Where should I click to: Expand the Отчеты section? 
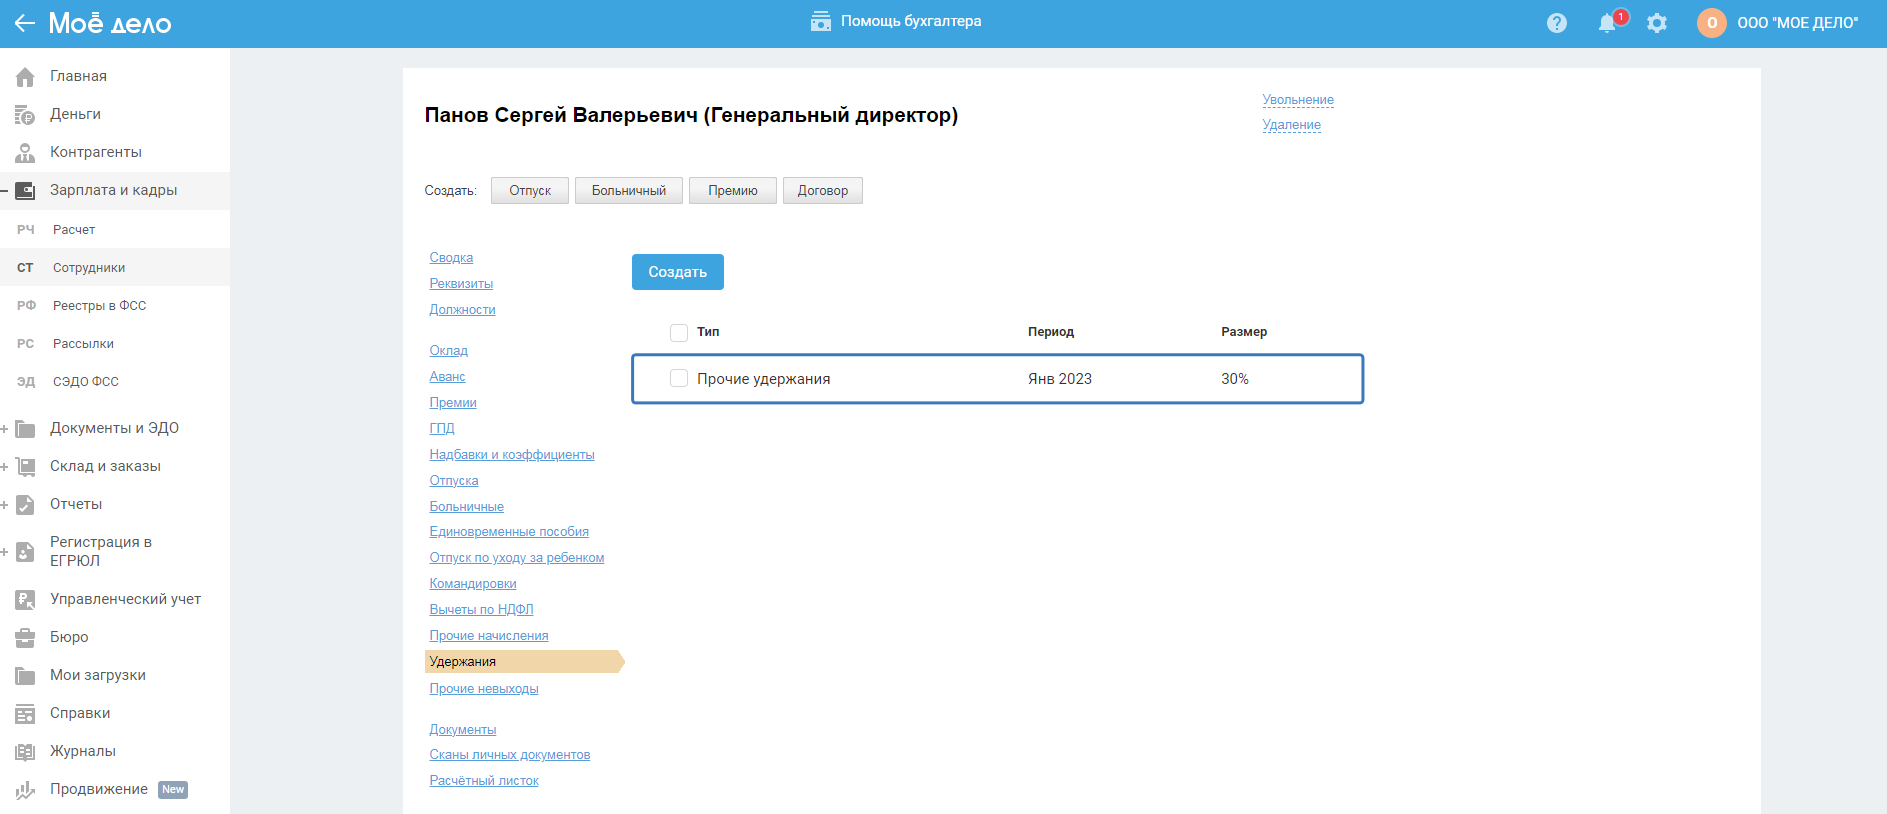point(5,505)
